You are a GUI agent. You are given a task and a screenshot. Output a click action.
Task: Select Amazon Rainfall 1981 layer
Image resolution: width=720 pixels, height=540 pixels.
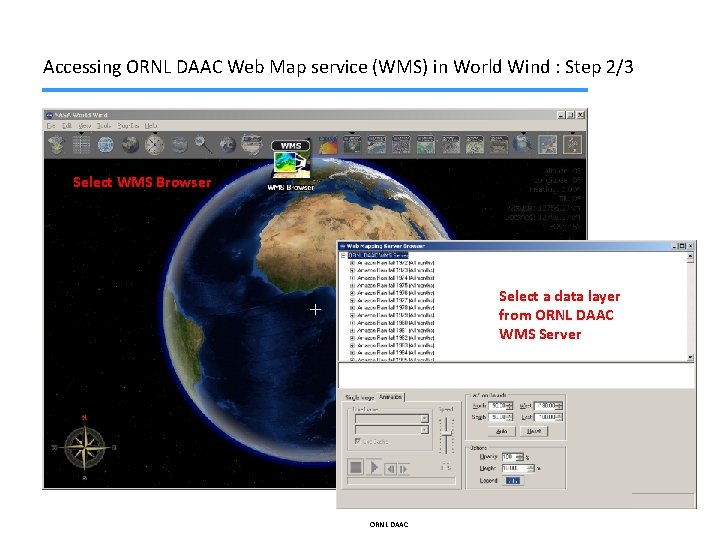coord(395,330)
